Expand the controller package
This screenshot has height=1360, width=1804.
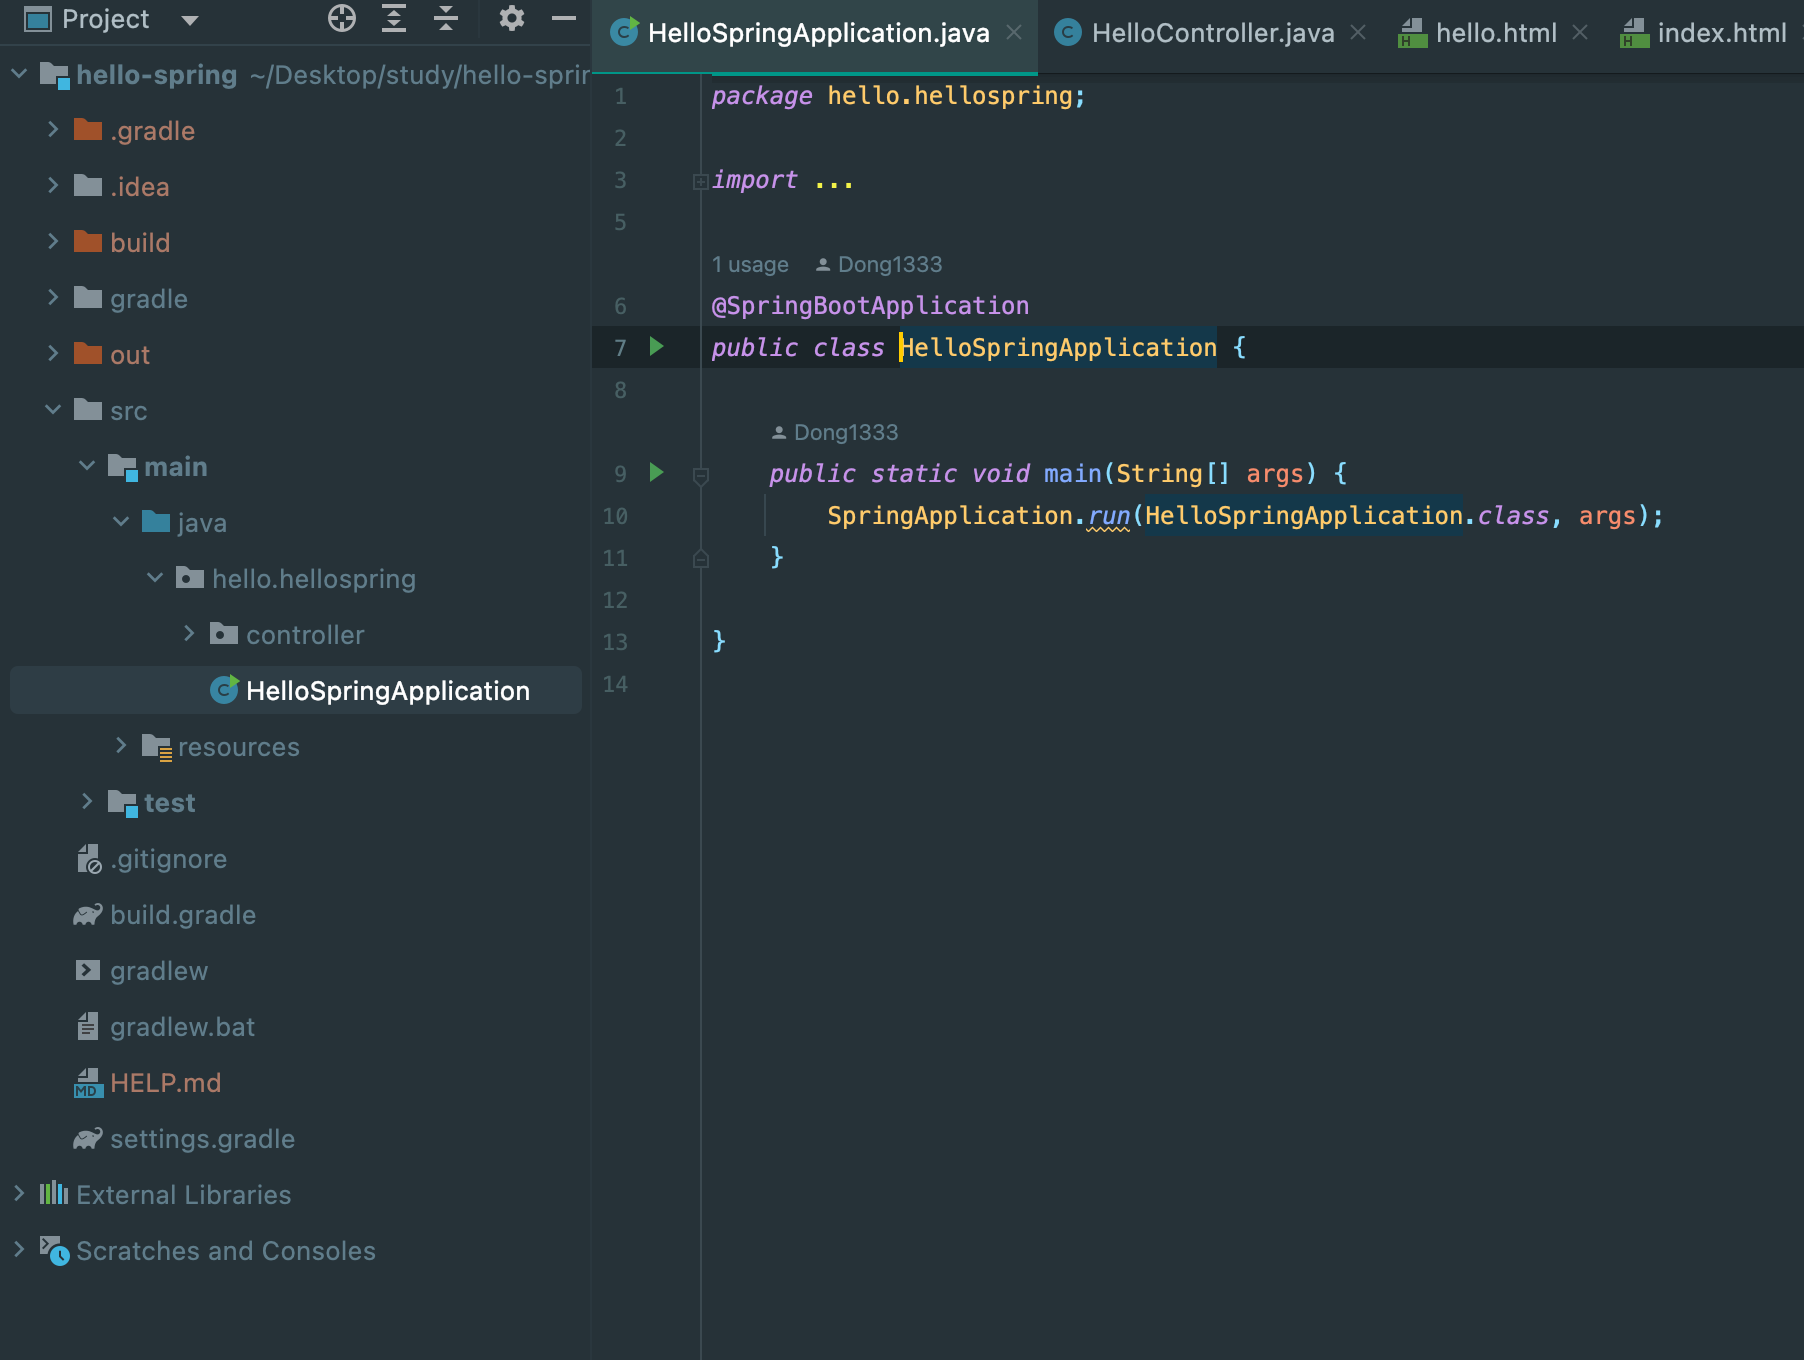(189, 634)
